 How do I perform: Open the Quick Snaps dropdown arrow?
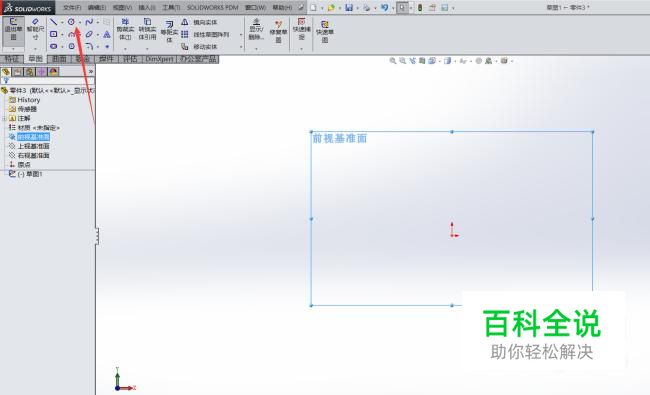click(x=301, y=49)
